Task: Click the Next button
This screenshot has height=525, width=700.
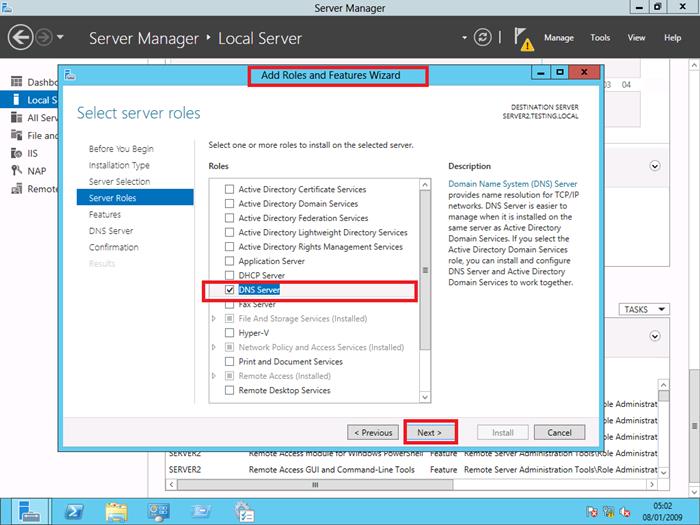Action: click(x=430, y=432)
